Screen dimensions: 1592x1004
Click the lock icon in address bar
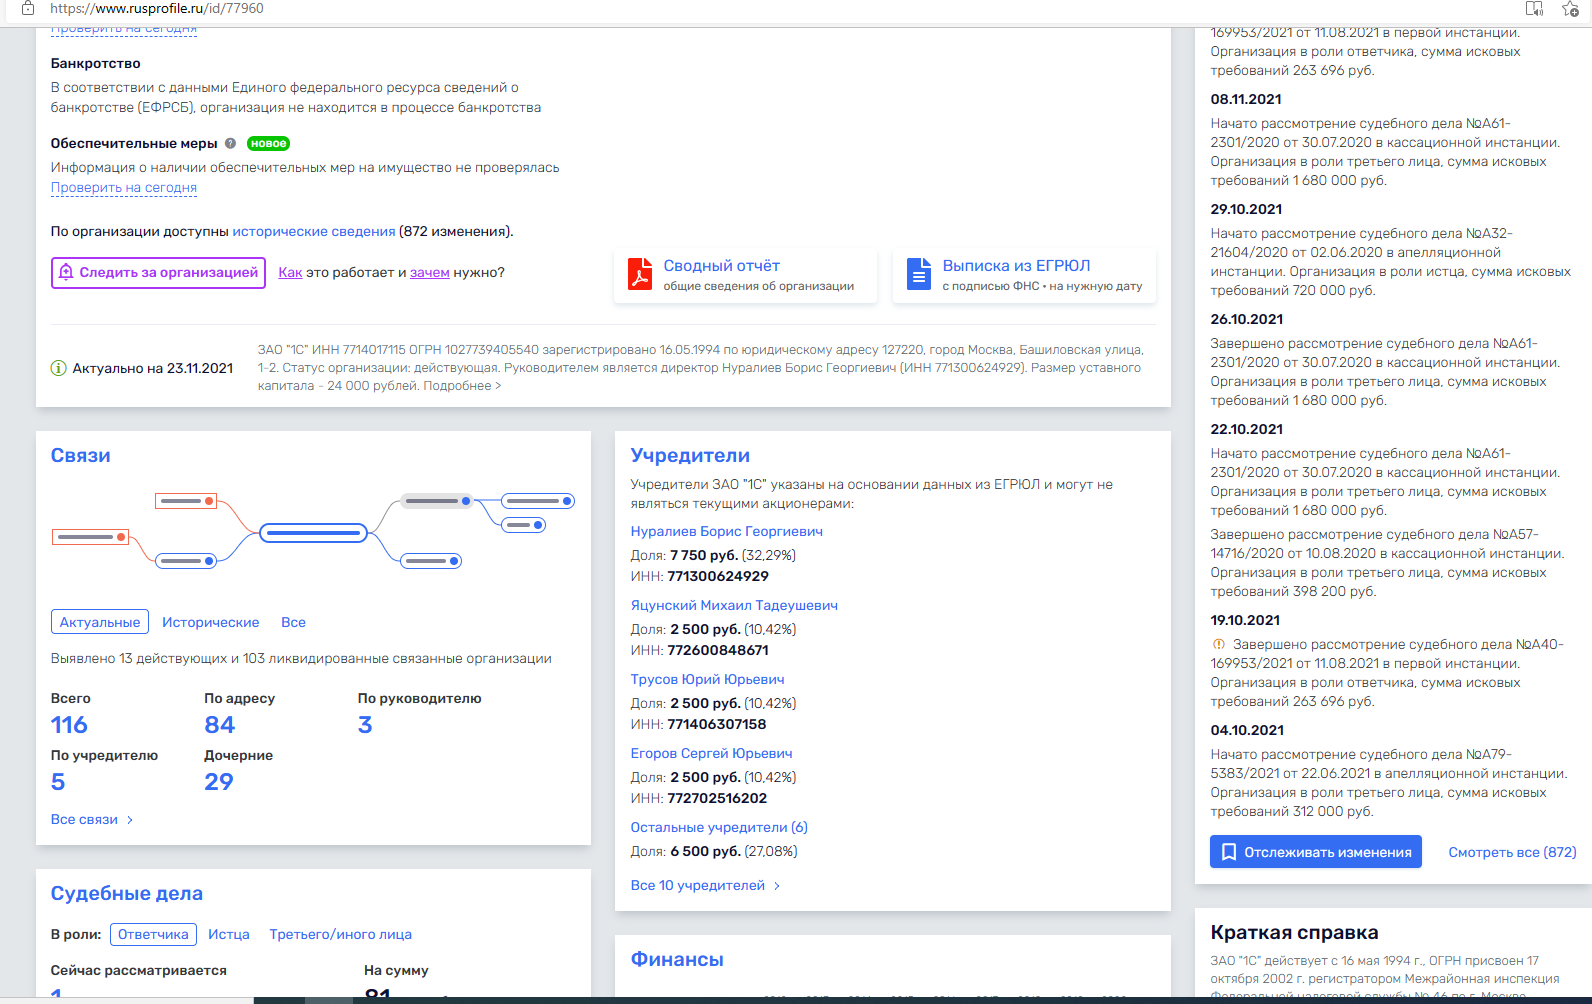28,8
